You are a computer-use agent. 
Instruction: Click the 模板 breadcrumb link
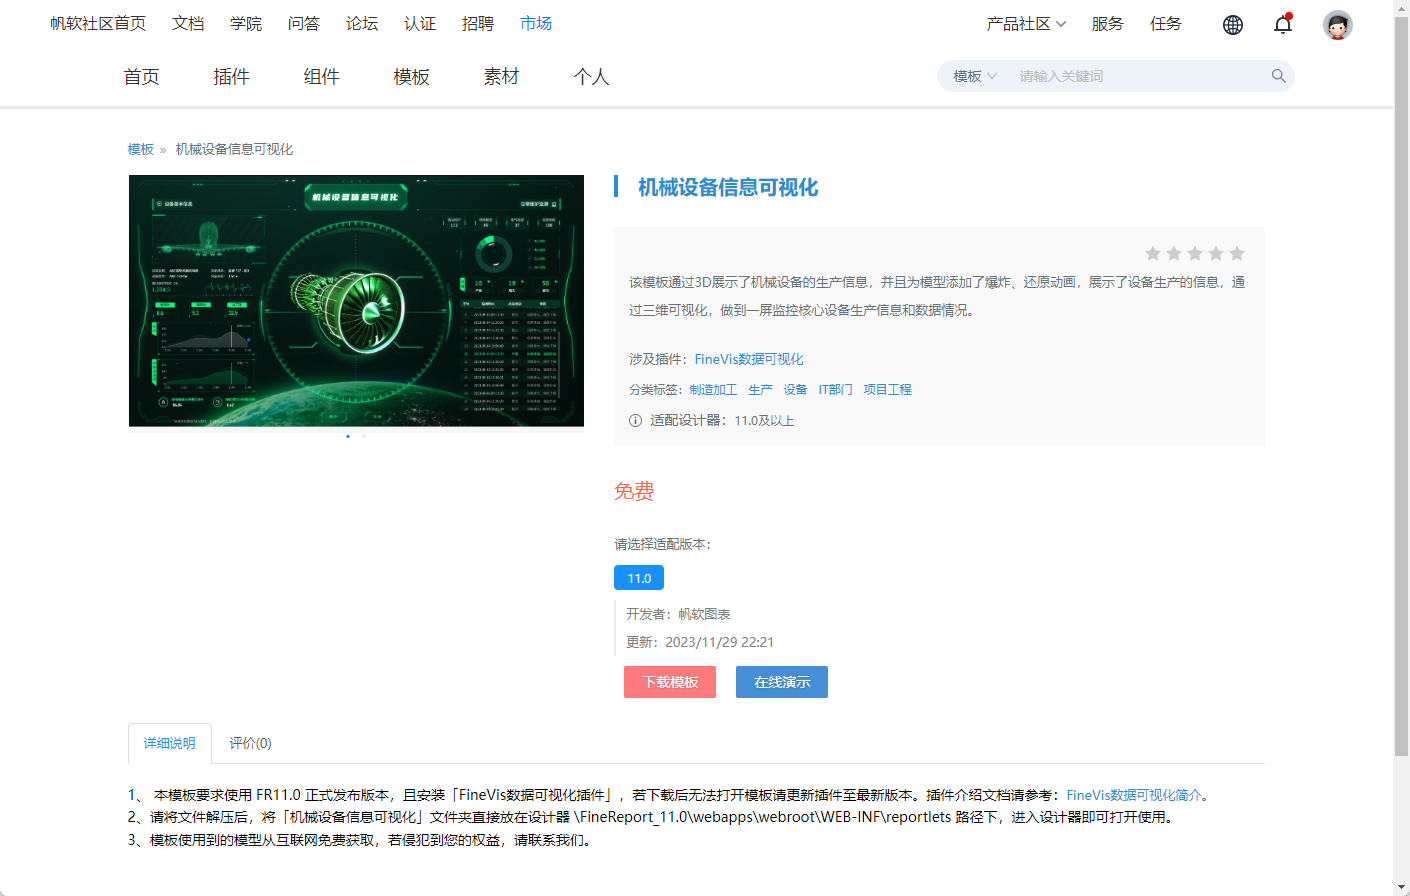coord(141,150)
